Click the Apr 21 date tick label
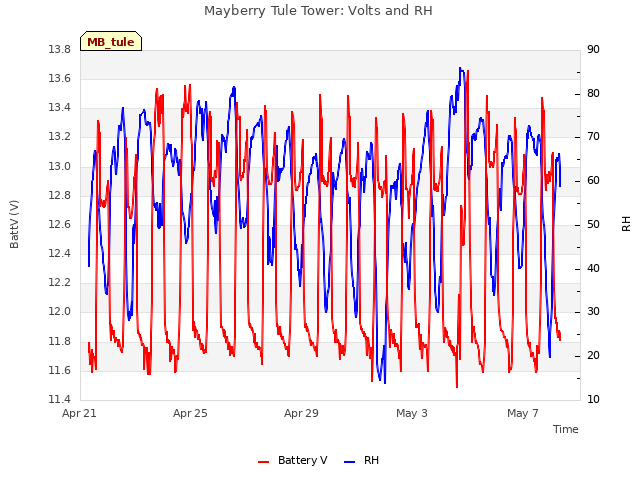Image resolution: width=640 pixels, height=480 pixels. 79,413
